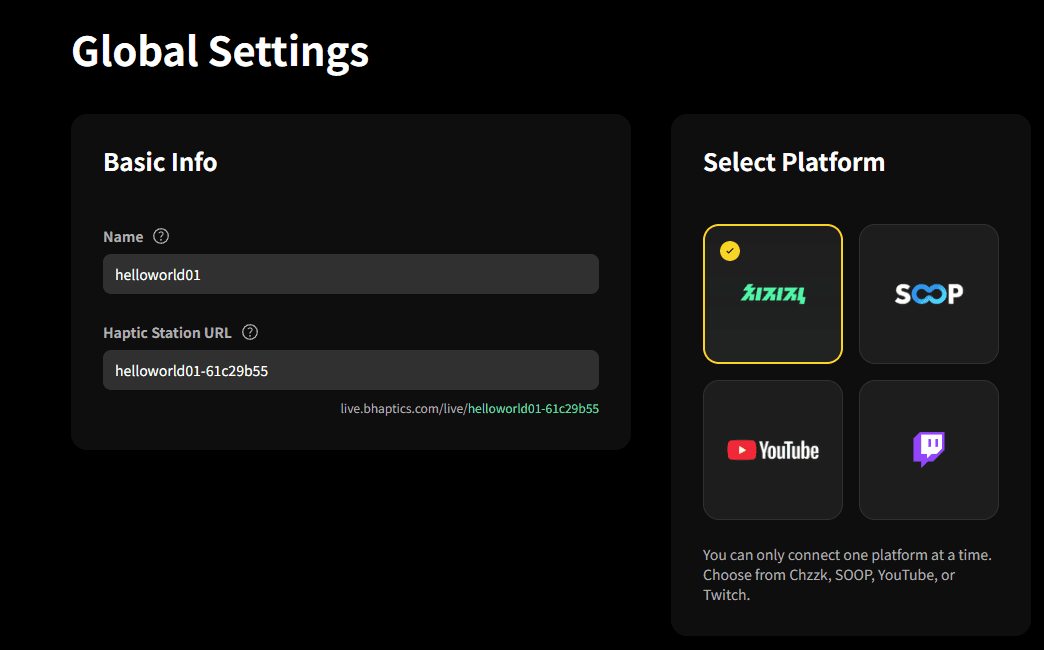1044x650 pixels.
Task: Click the Select Platform section heading
Action: point(793,162)
